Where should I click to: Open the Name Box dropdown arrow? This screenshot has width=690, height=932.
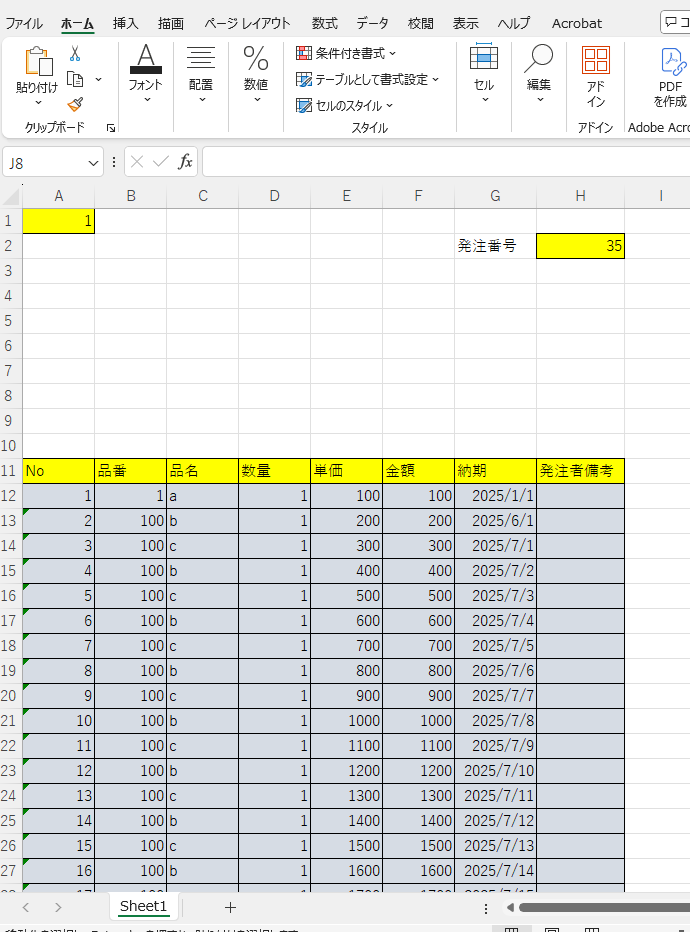click(x=94, y=162)
